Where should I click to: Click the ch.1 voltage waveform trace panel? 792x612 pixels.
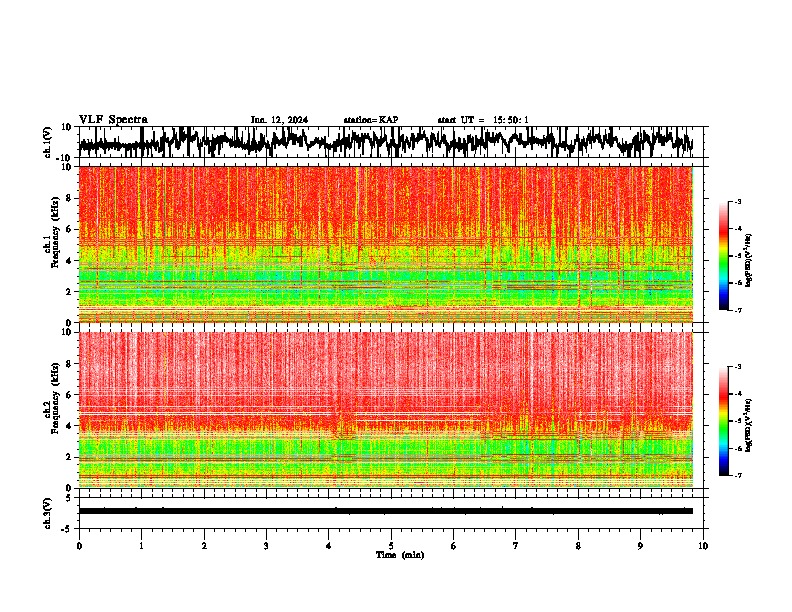point(391,142)
